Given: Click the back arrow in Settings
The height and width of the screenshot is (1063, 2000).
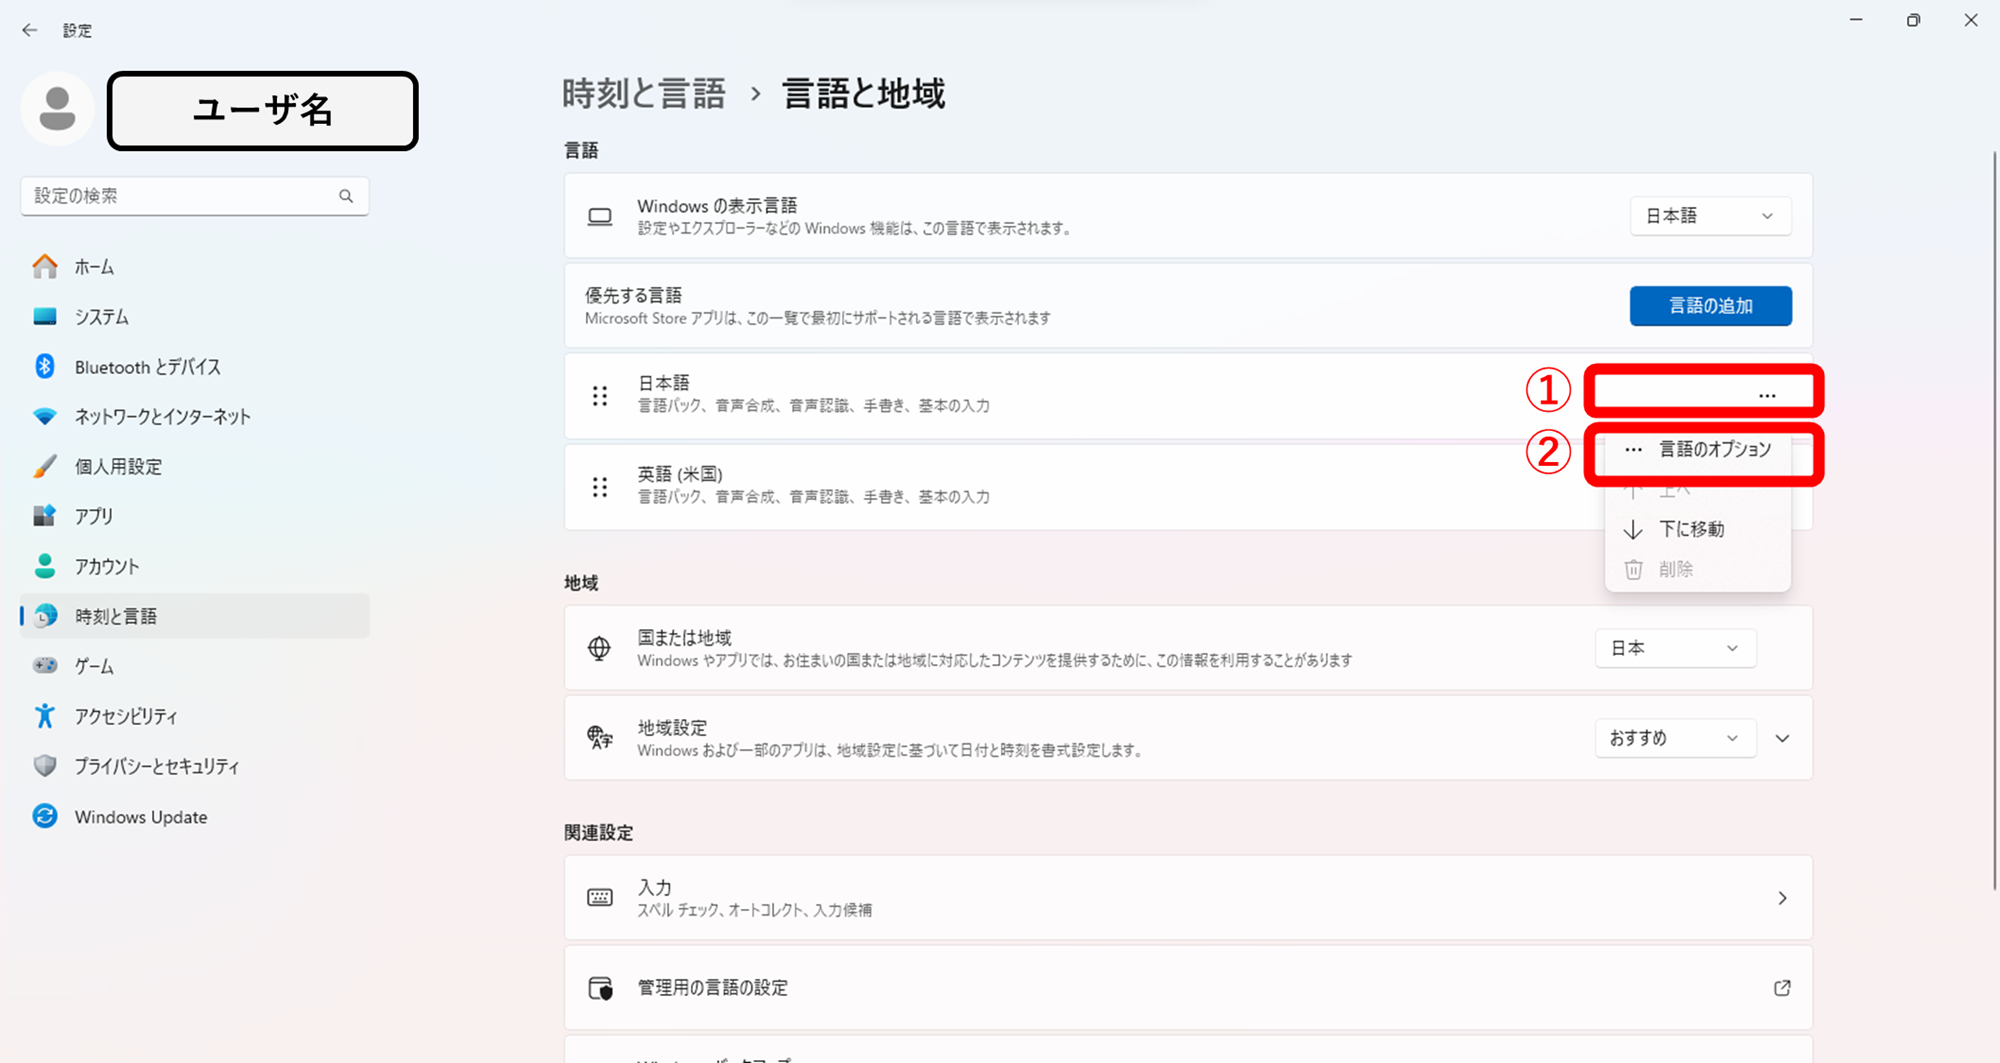Looking at the screenshot, I should 29,30.
